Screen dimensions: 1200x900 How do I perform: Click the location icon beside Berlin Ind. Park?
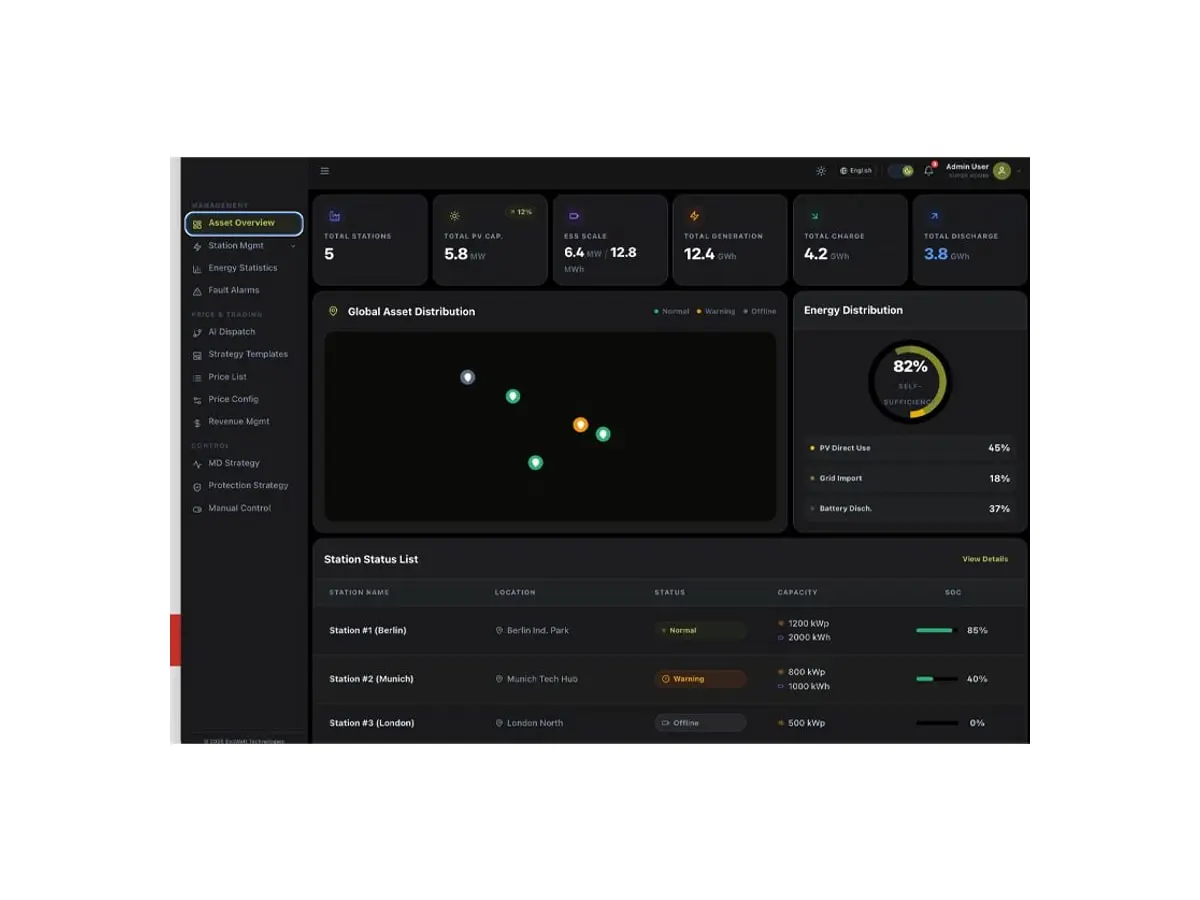(x=499, y=631)
